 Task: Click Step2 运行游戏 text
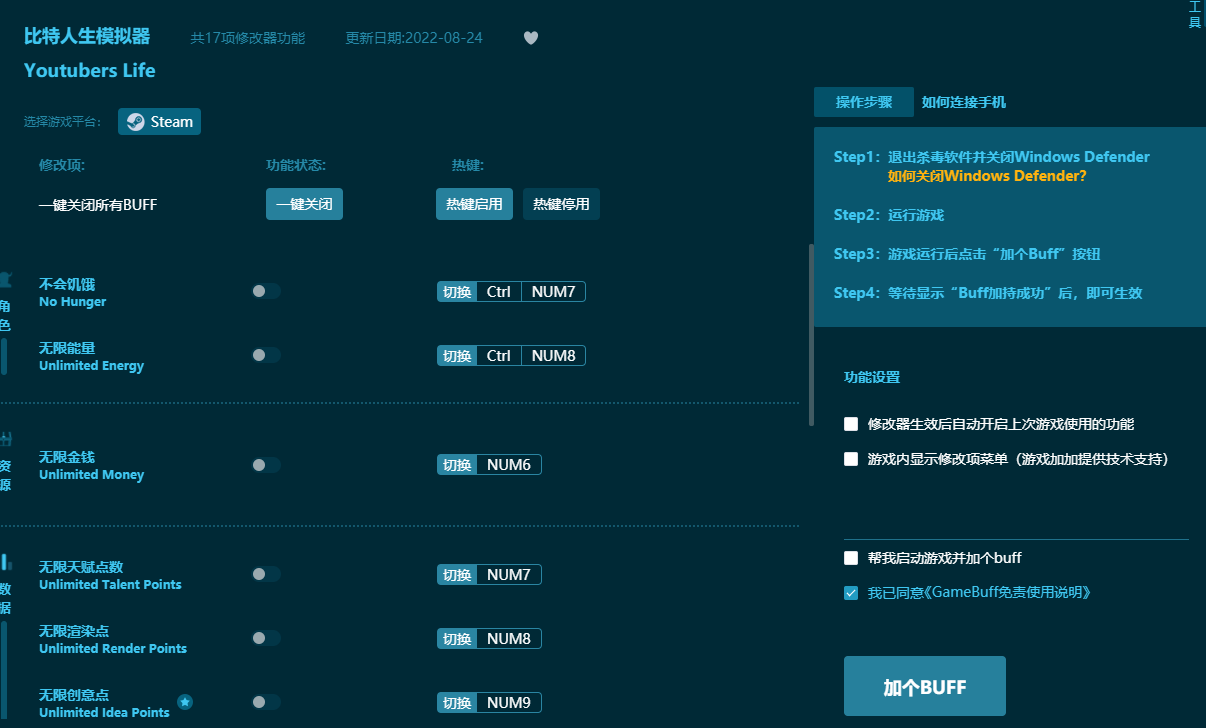[x=889, y=215]
